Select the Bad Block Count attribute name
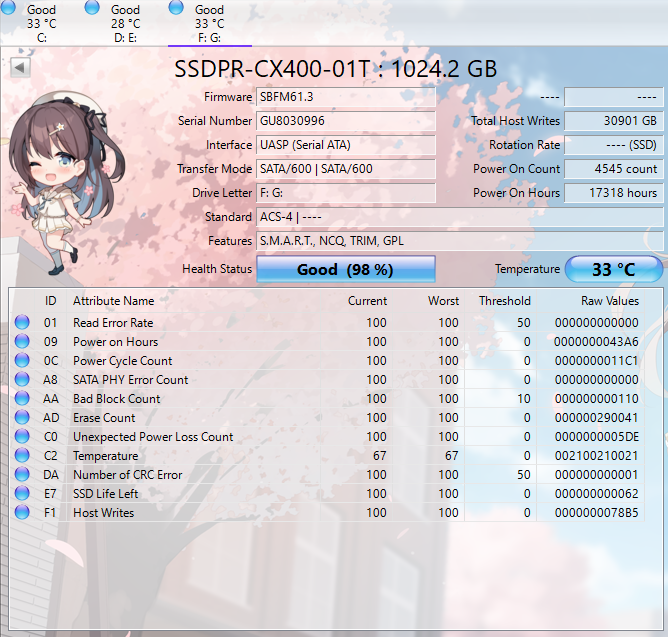Viewport: 668px width, 637px height. [x=116, y=398]
